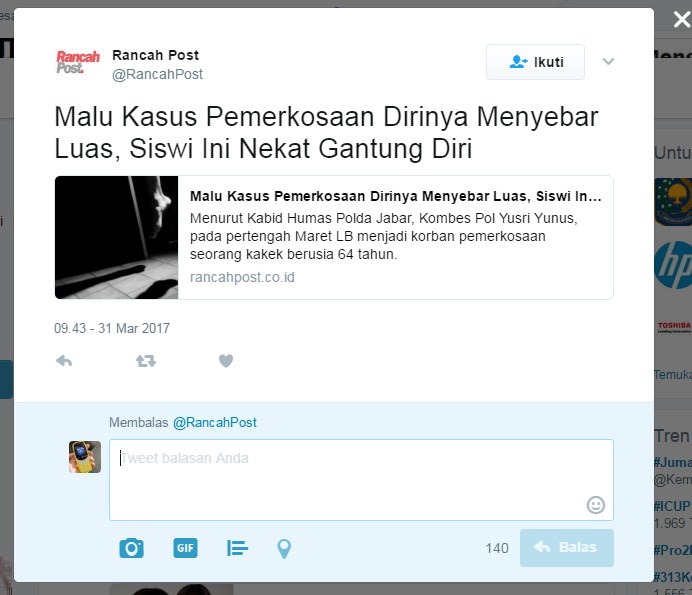Expand the tweet options chevron menu
692x595 pixels.
(608, 61)
